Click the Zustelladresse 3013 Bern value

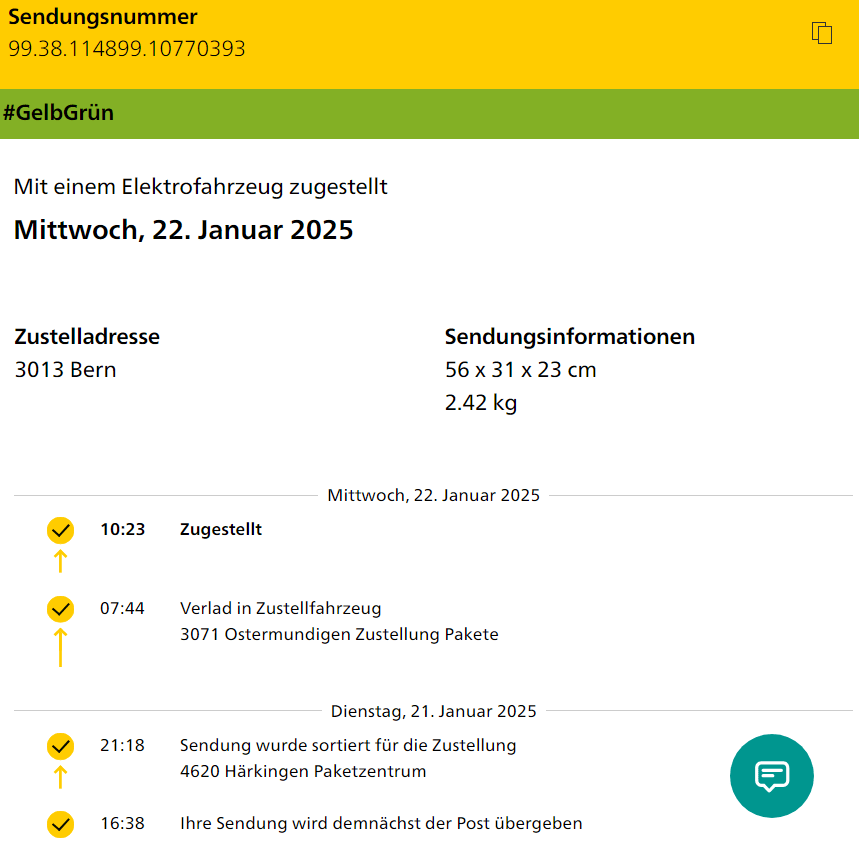tap(65, 370)
